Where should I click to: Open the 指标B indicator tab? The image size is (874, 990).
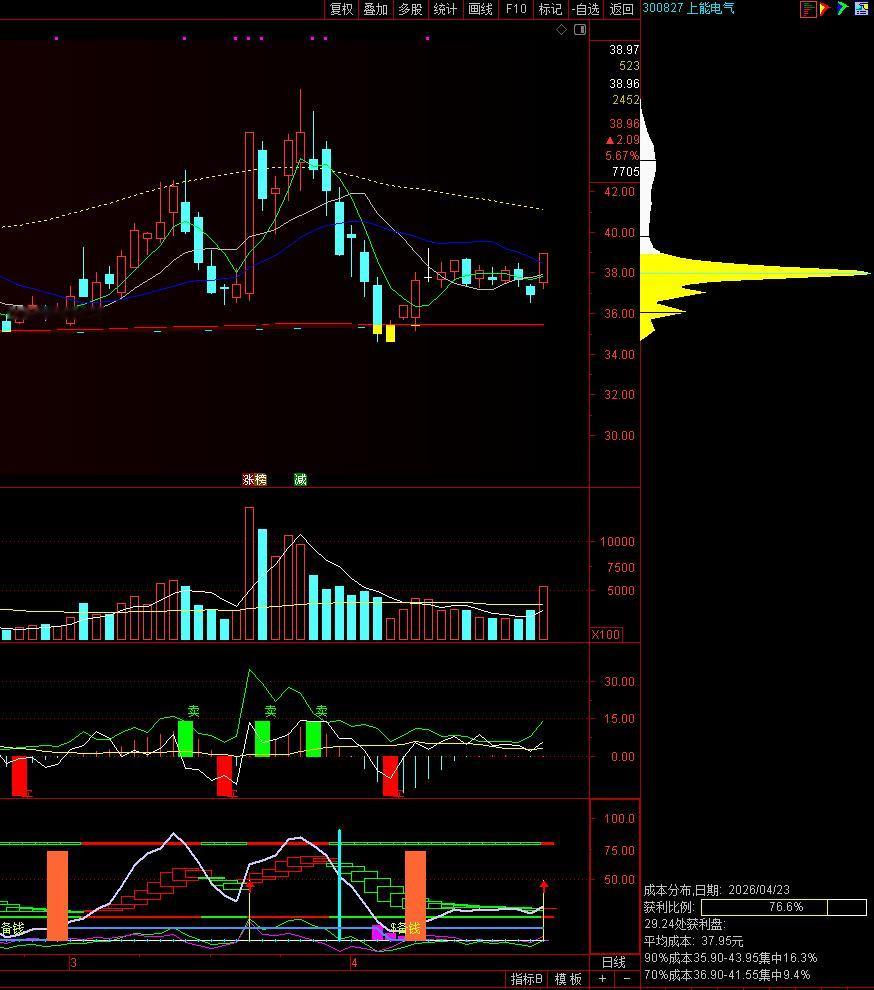point(527,979)
